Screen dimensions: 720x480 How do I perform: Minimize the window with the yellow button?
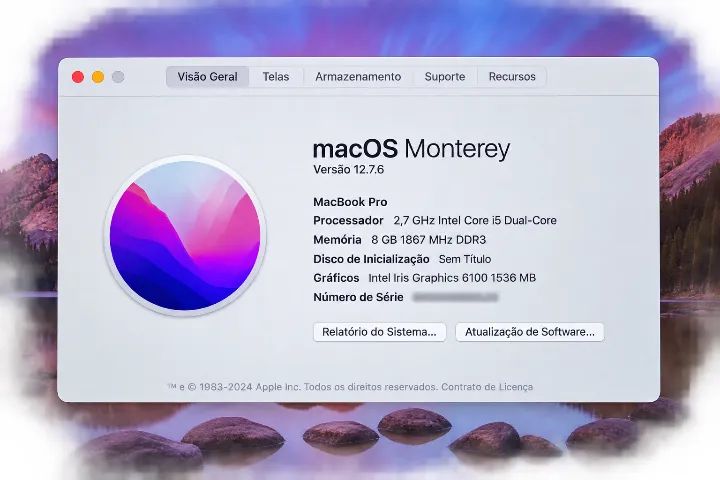pyautogui.click(x=98, y=77)
